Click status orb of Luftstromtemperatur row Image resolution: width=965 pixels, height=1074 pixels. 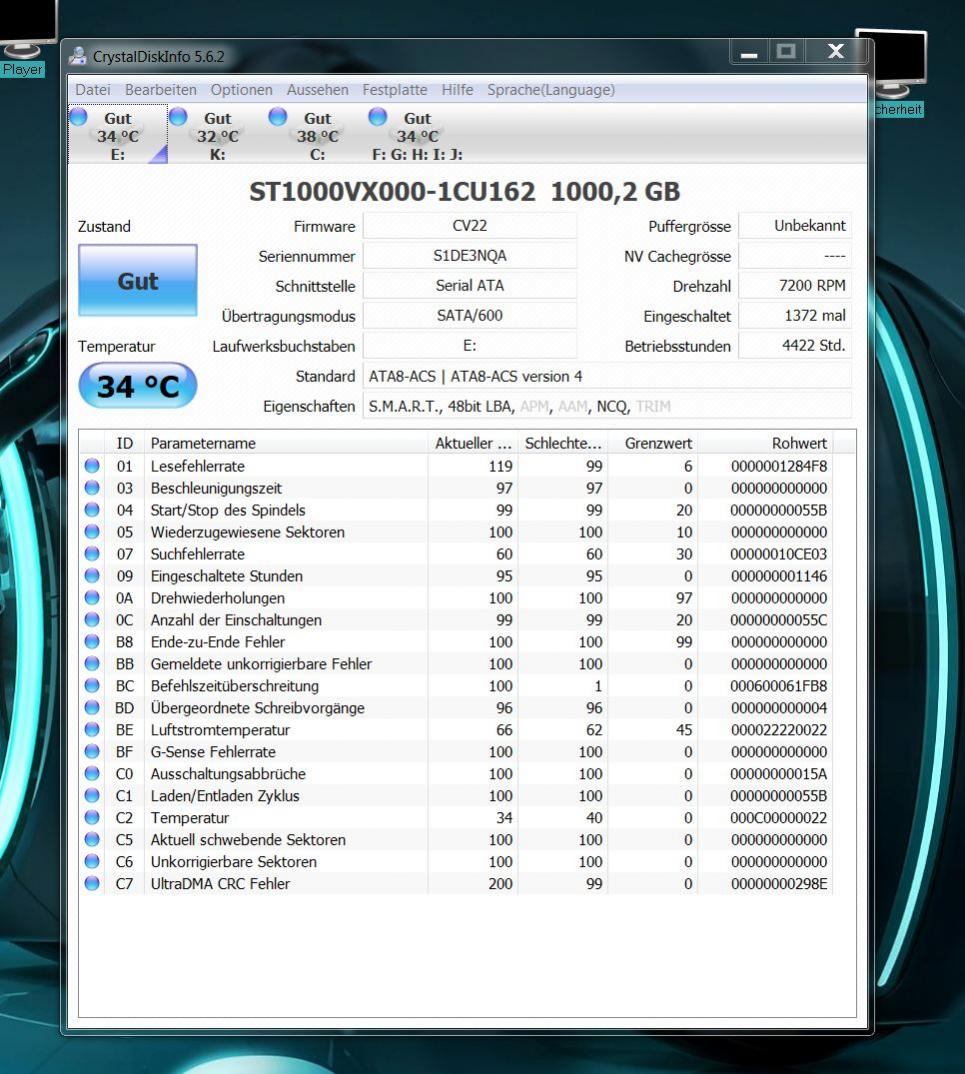(92, 729)
